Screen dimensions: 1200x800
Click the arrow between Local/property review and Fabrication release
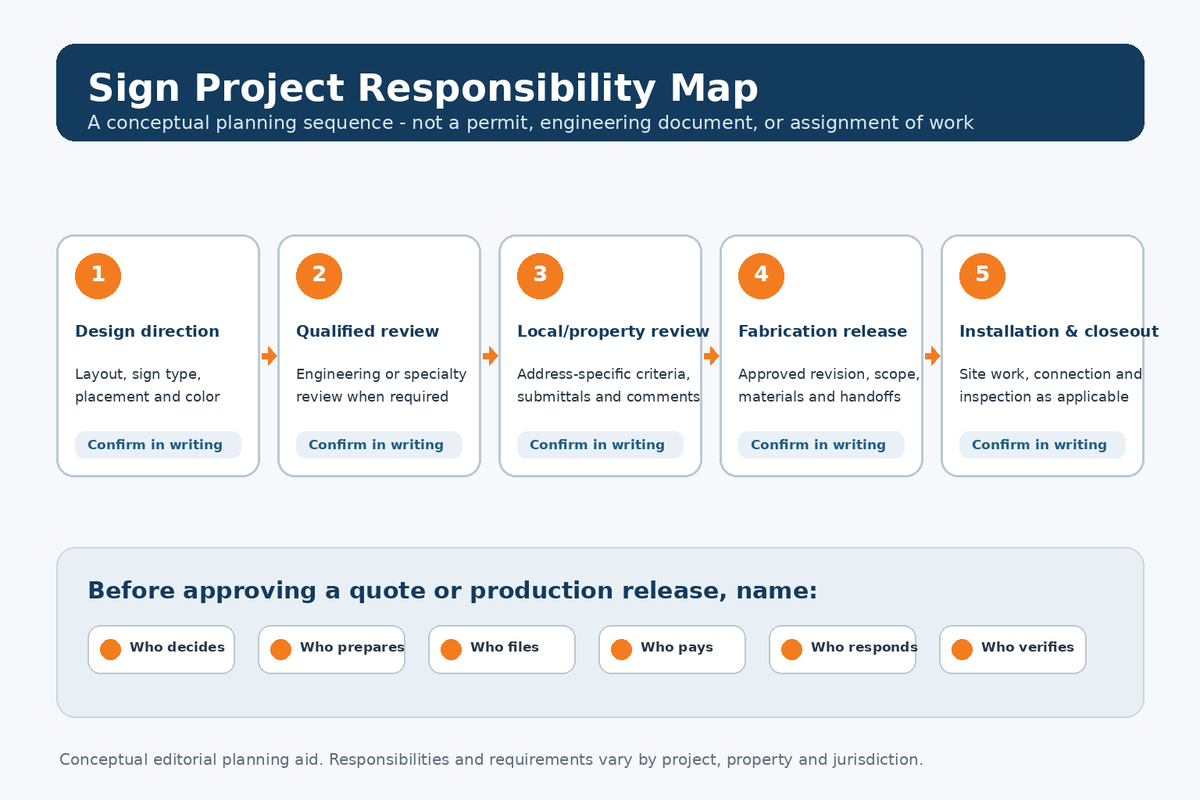711,356
